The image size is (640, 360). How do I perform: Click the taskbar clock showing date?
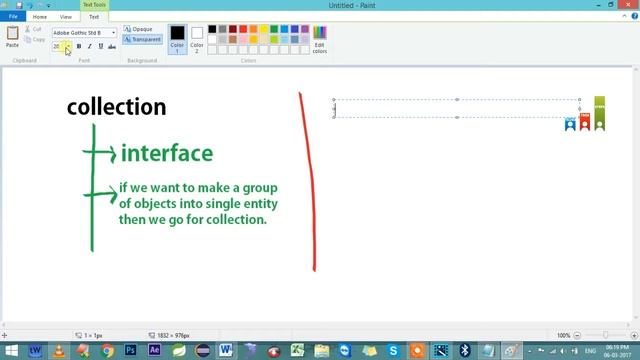(x=617, y=351)
